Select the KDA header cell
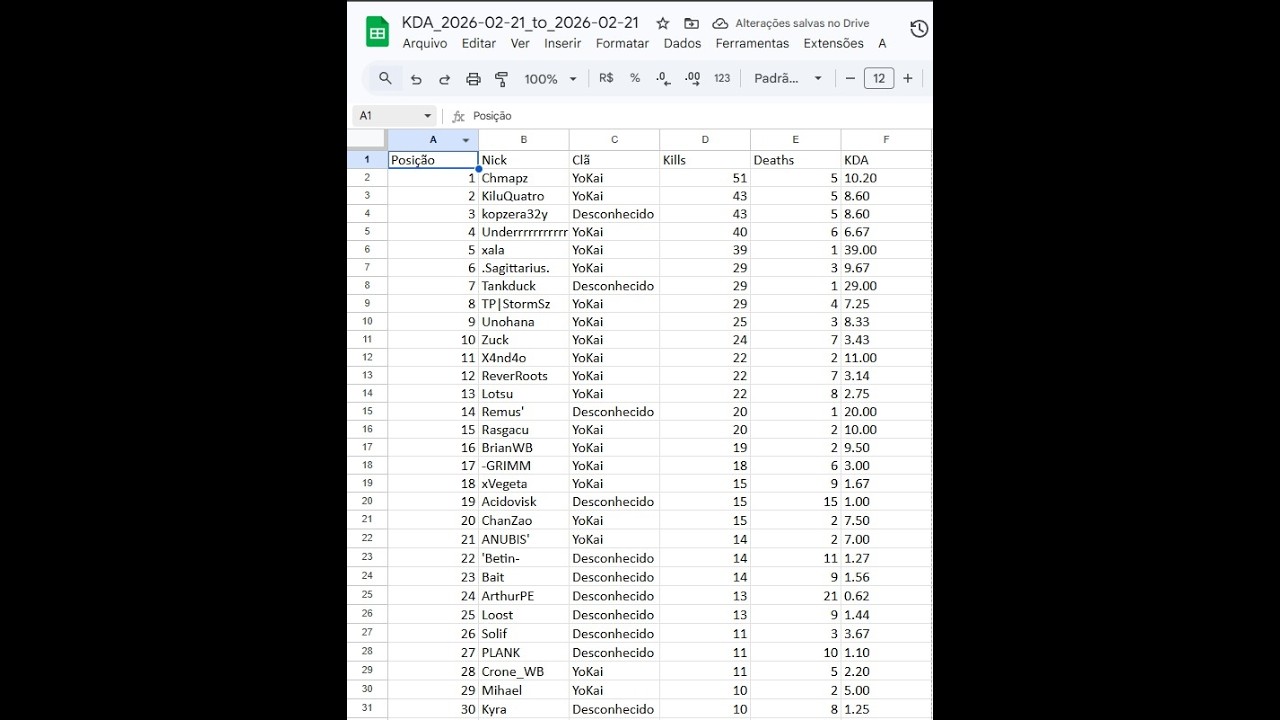 886,160
